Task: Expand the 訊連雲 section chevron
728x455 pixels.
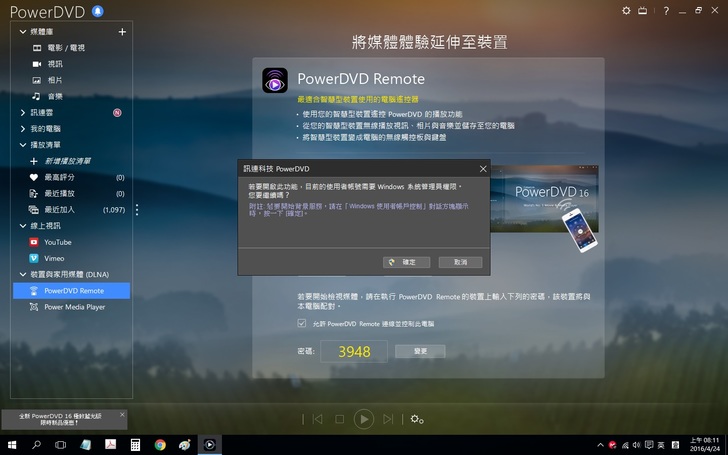Action: point(22,112)
